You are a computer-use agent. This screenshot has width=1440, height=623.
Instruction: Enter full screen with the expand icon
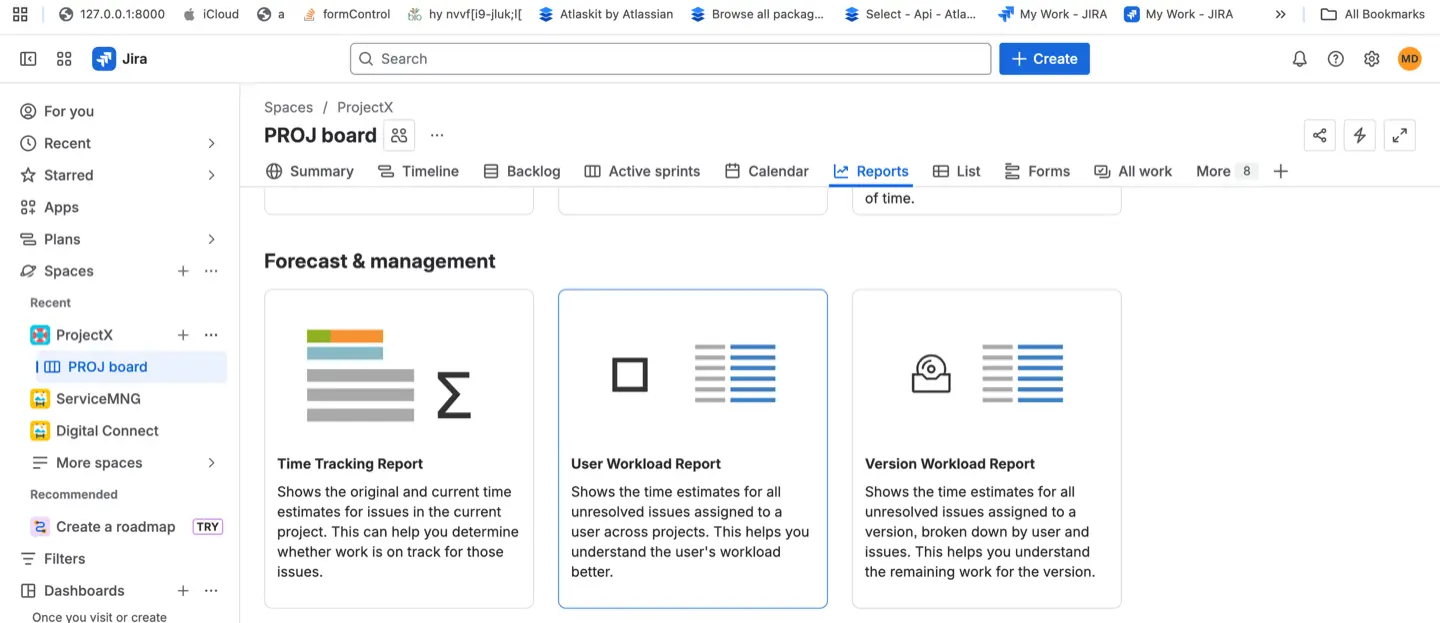click(x=1399, y=135)
